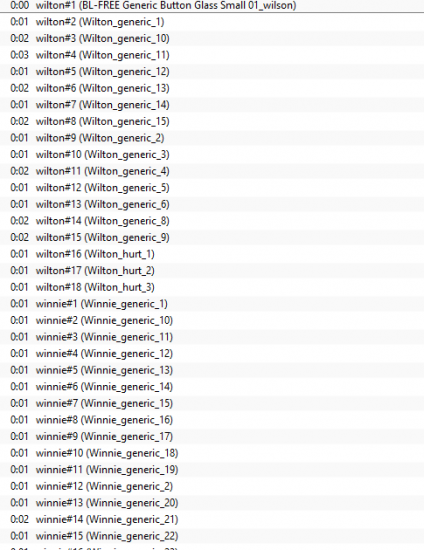This screenshot has height=550, width=424.
Task: Select winnie#12 (Winnie_generic_2) entry
Action: pyautogui.click(x=212, y=487)
